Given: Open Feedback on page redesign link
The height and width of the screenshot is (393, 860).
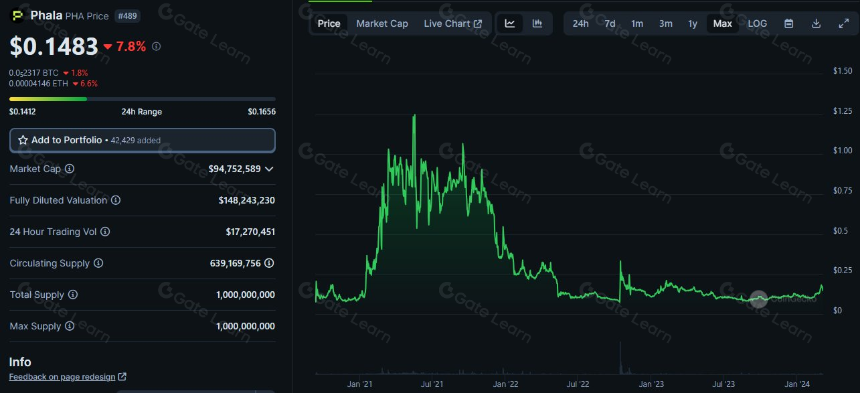Looking at the screenshot, I should 63,377.
